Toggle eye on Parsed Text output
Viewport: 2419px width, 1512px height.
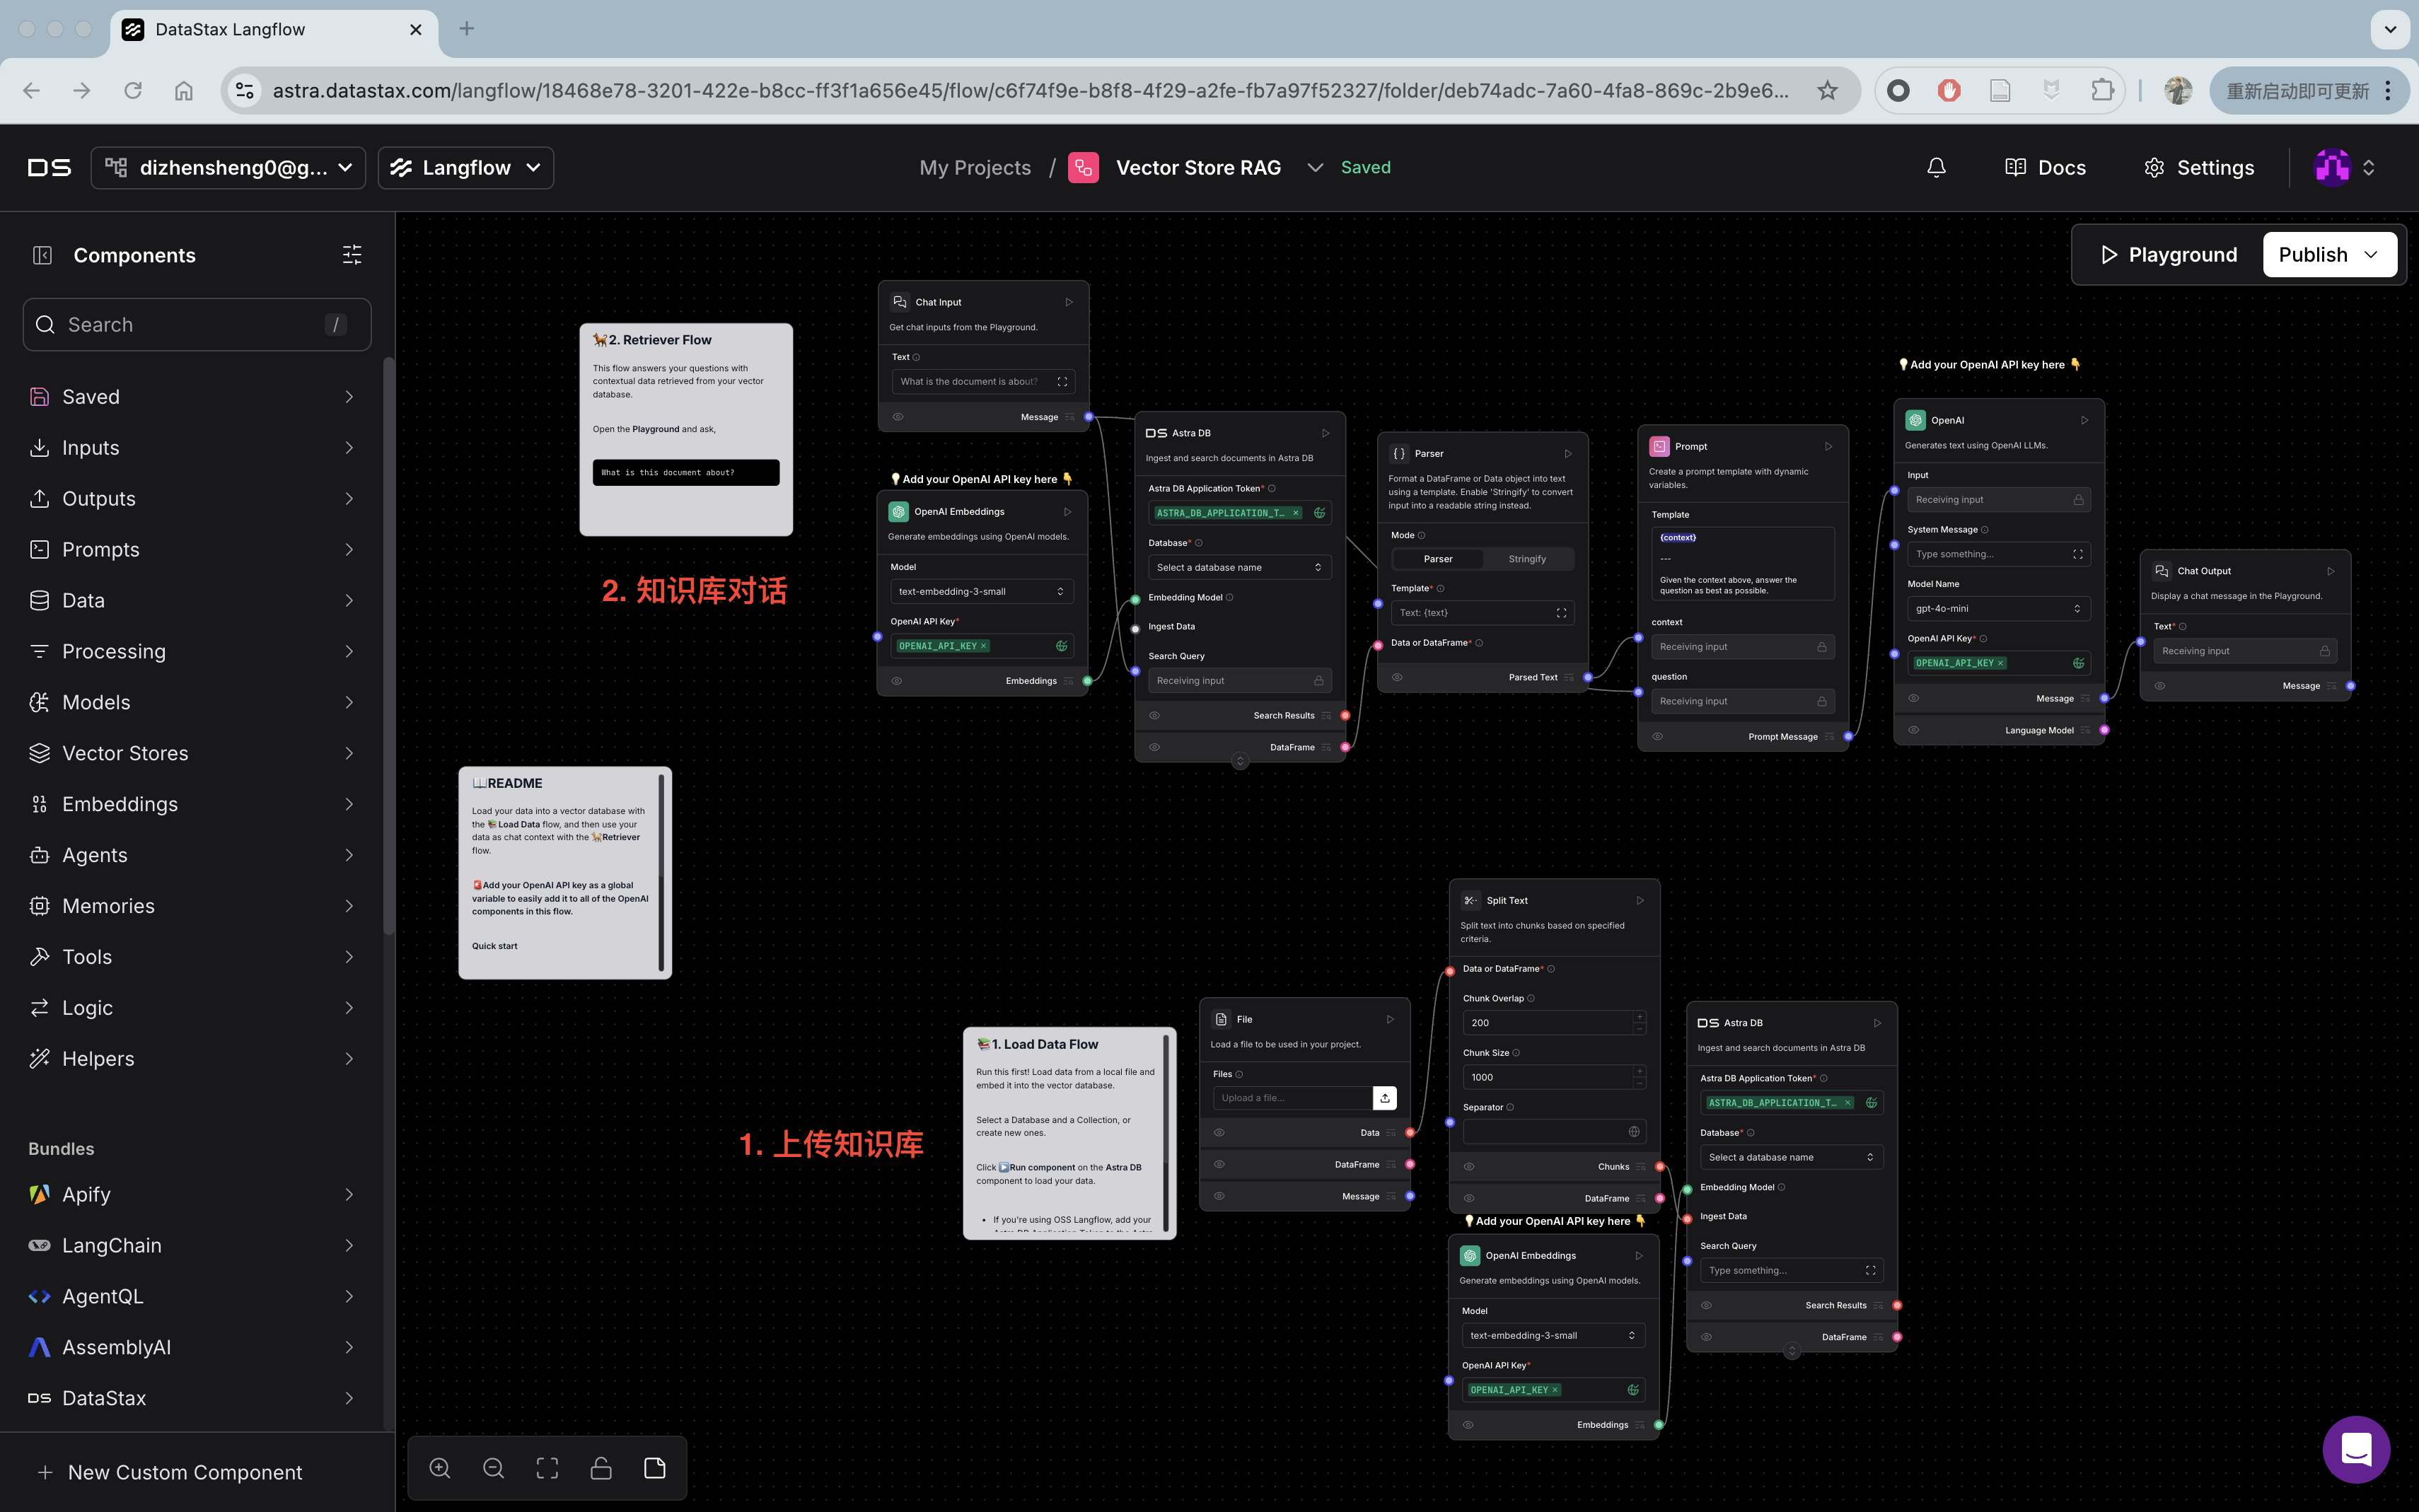pyautogui.click(x=1397, y=677)
